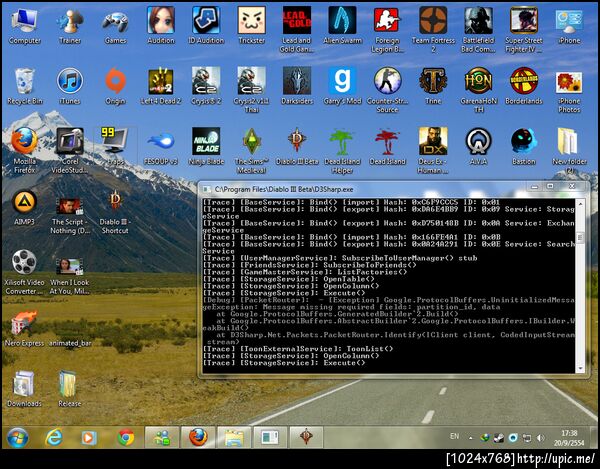
Task: Select the animated_bar desktop file
Action: [70, 343]
